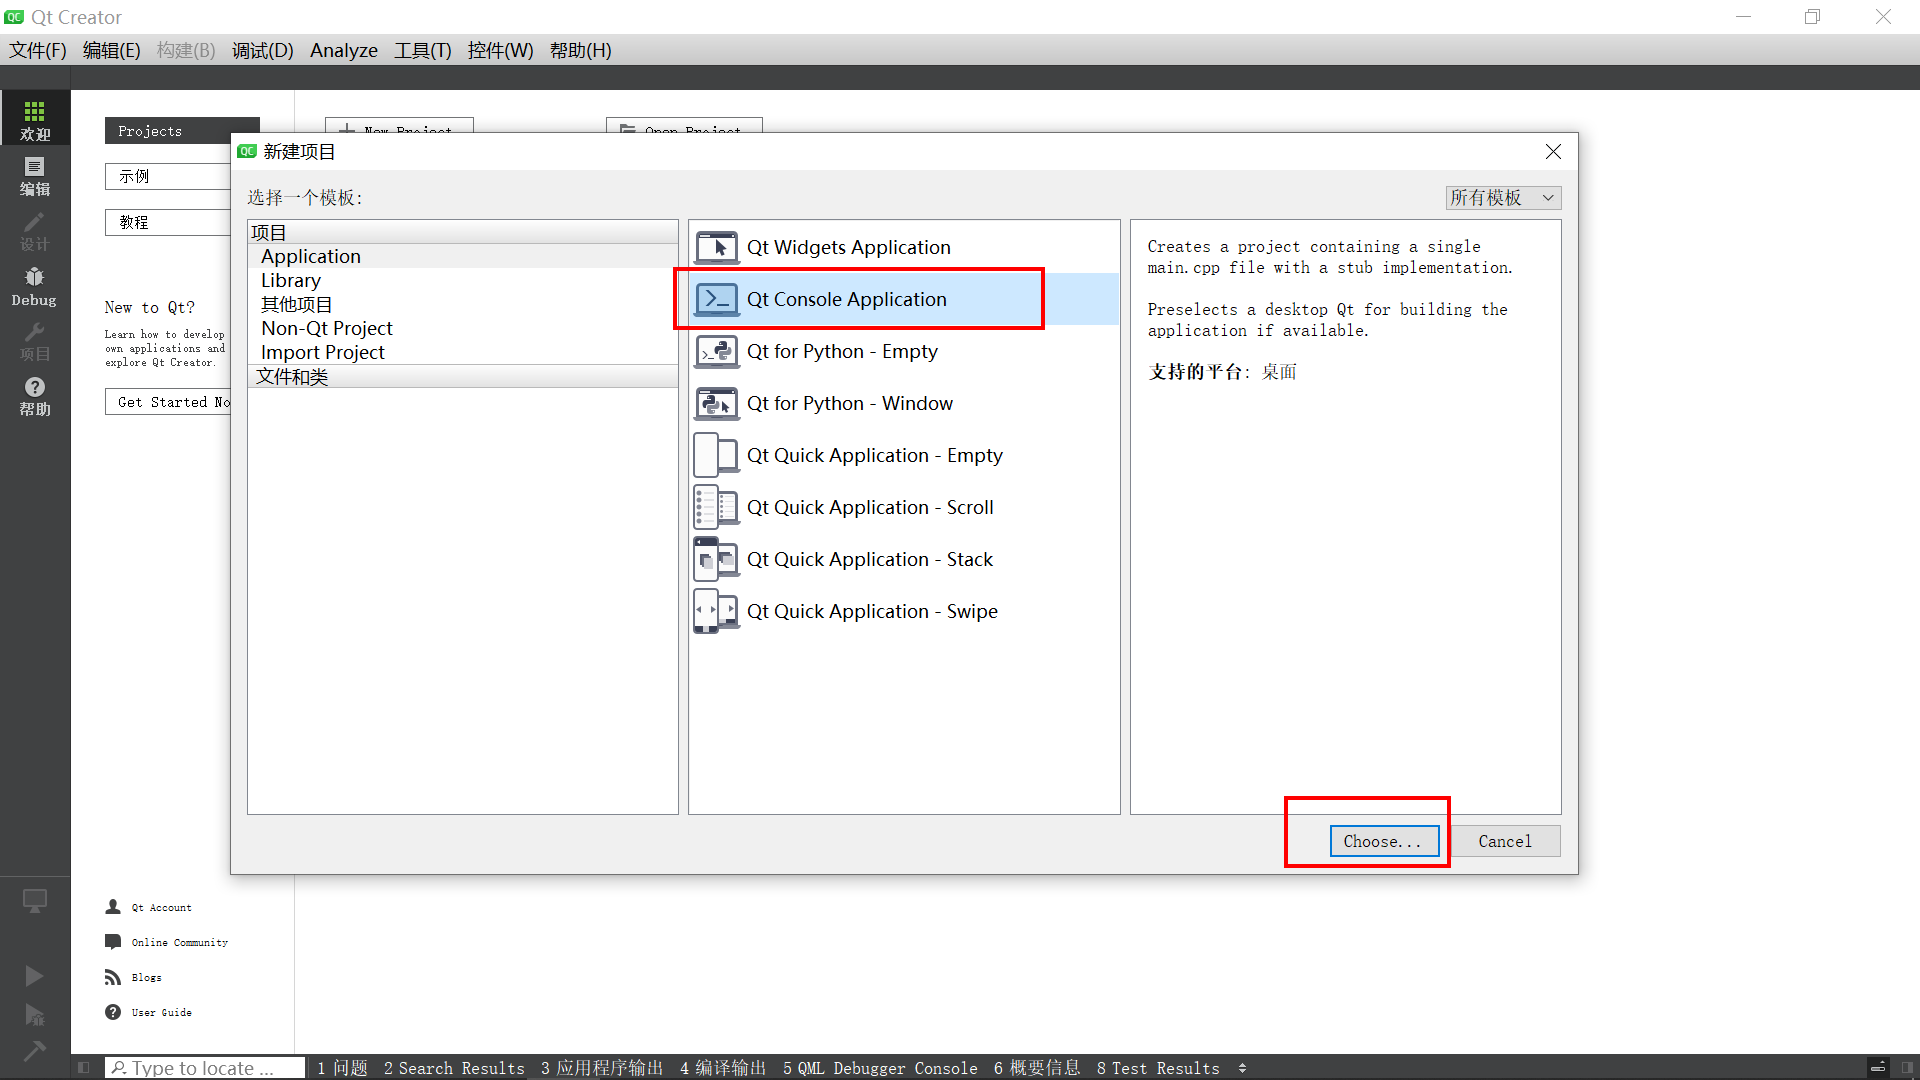Click the Cancel button
Screen dimensions: 1920x1080
(x=1504, y=841)
